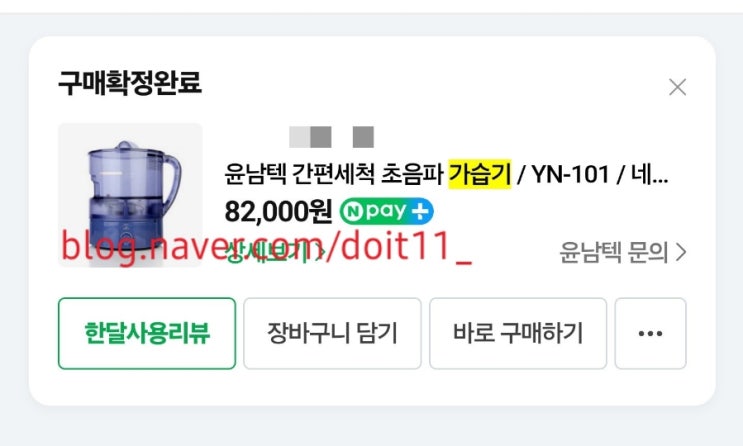This screenshot has width=743, height=446.
Task: Open product title 윤남텍 간편세척 초음파
Action: pos(334,174)
